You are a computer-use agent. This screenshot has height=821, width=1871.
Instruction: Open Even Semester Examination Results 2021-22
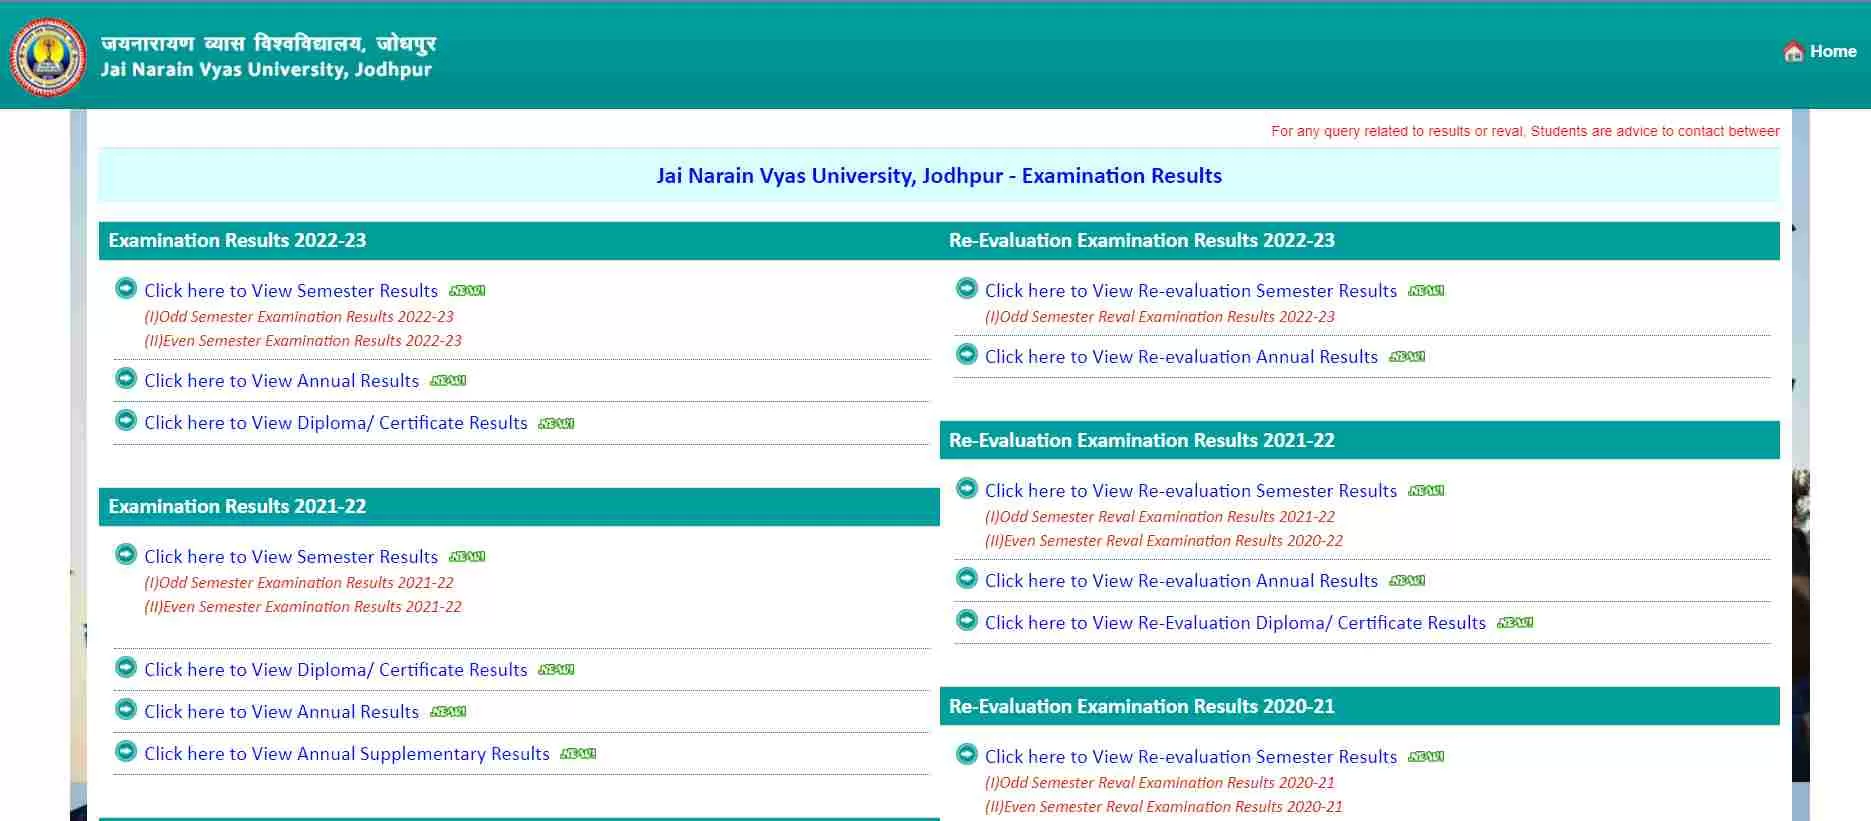303,607
